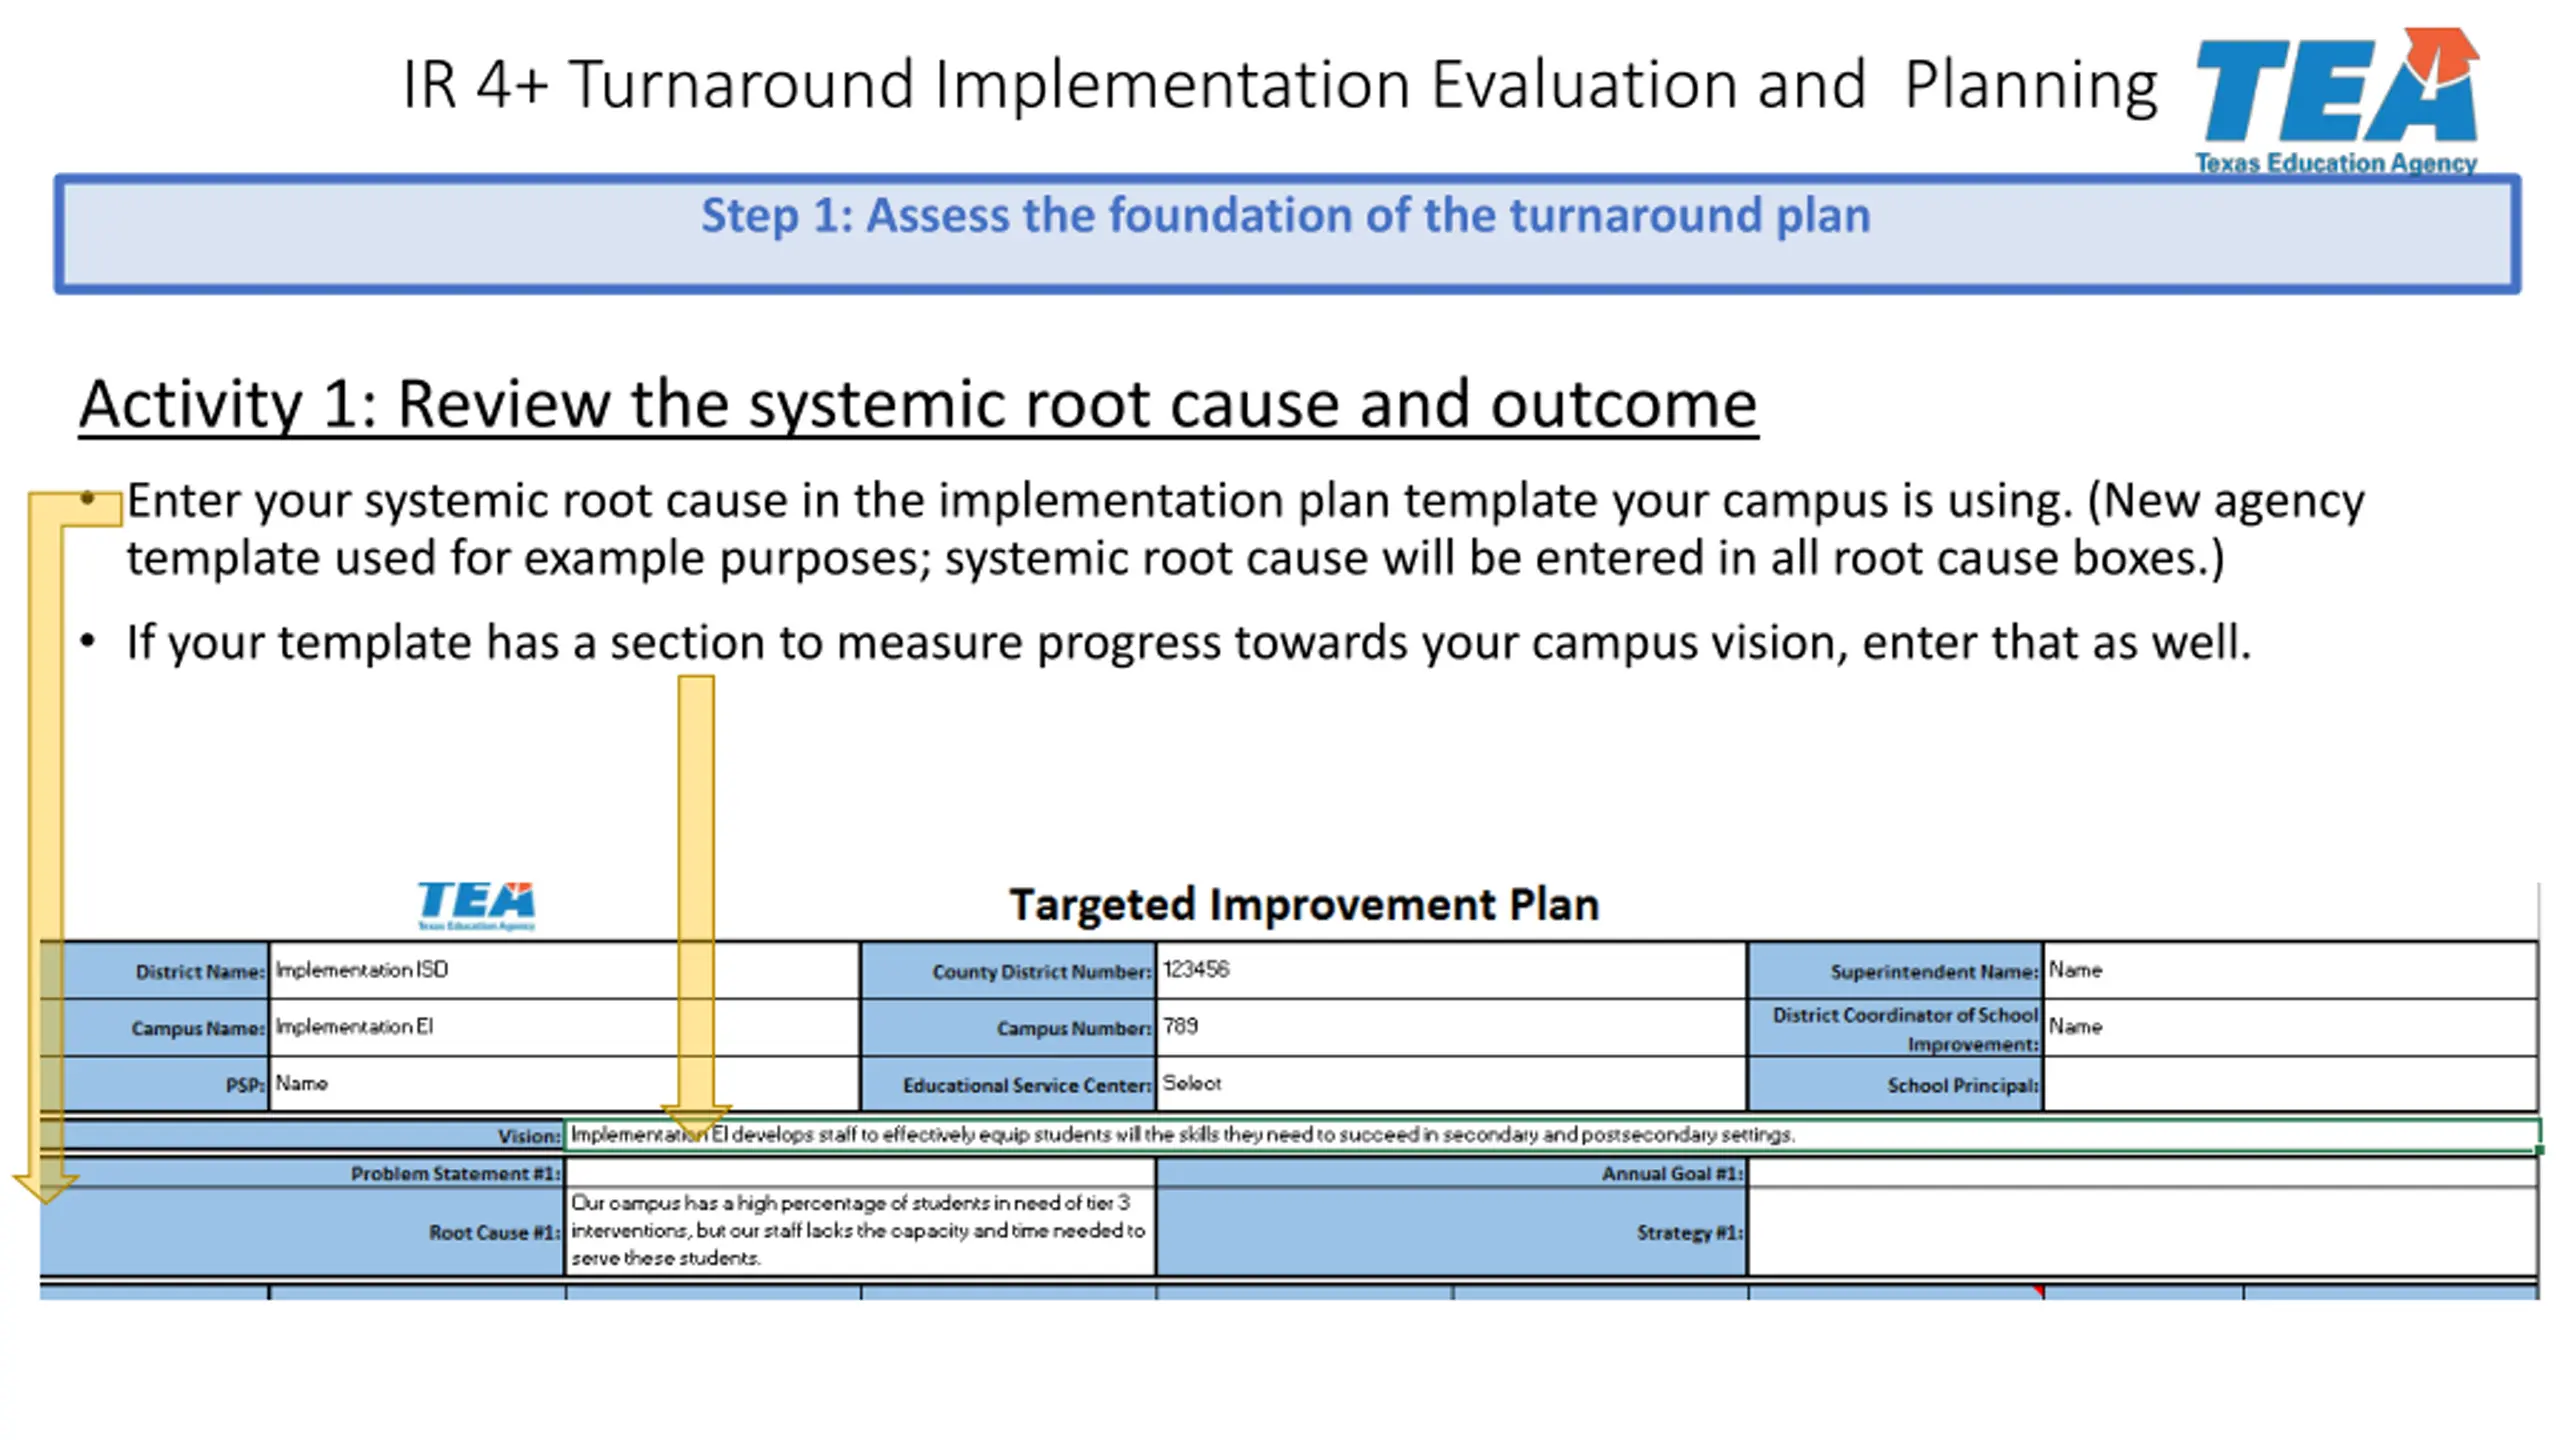Screen dimensions: 2560x1440
Task: Click the 'Strategy #1:' label
Action: click(1691, 1233)
